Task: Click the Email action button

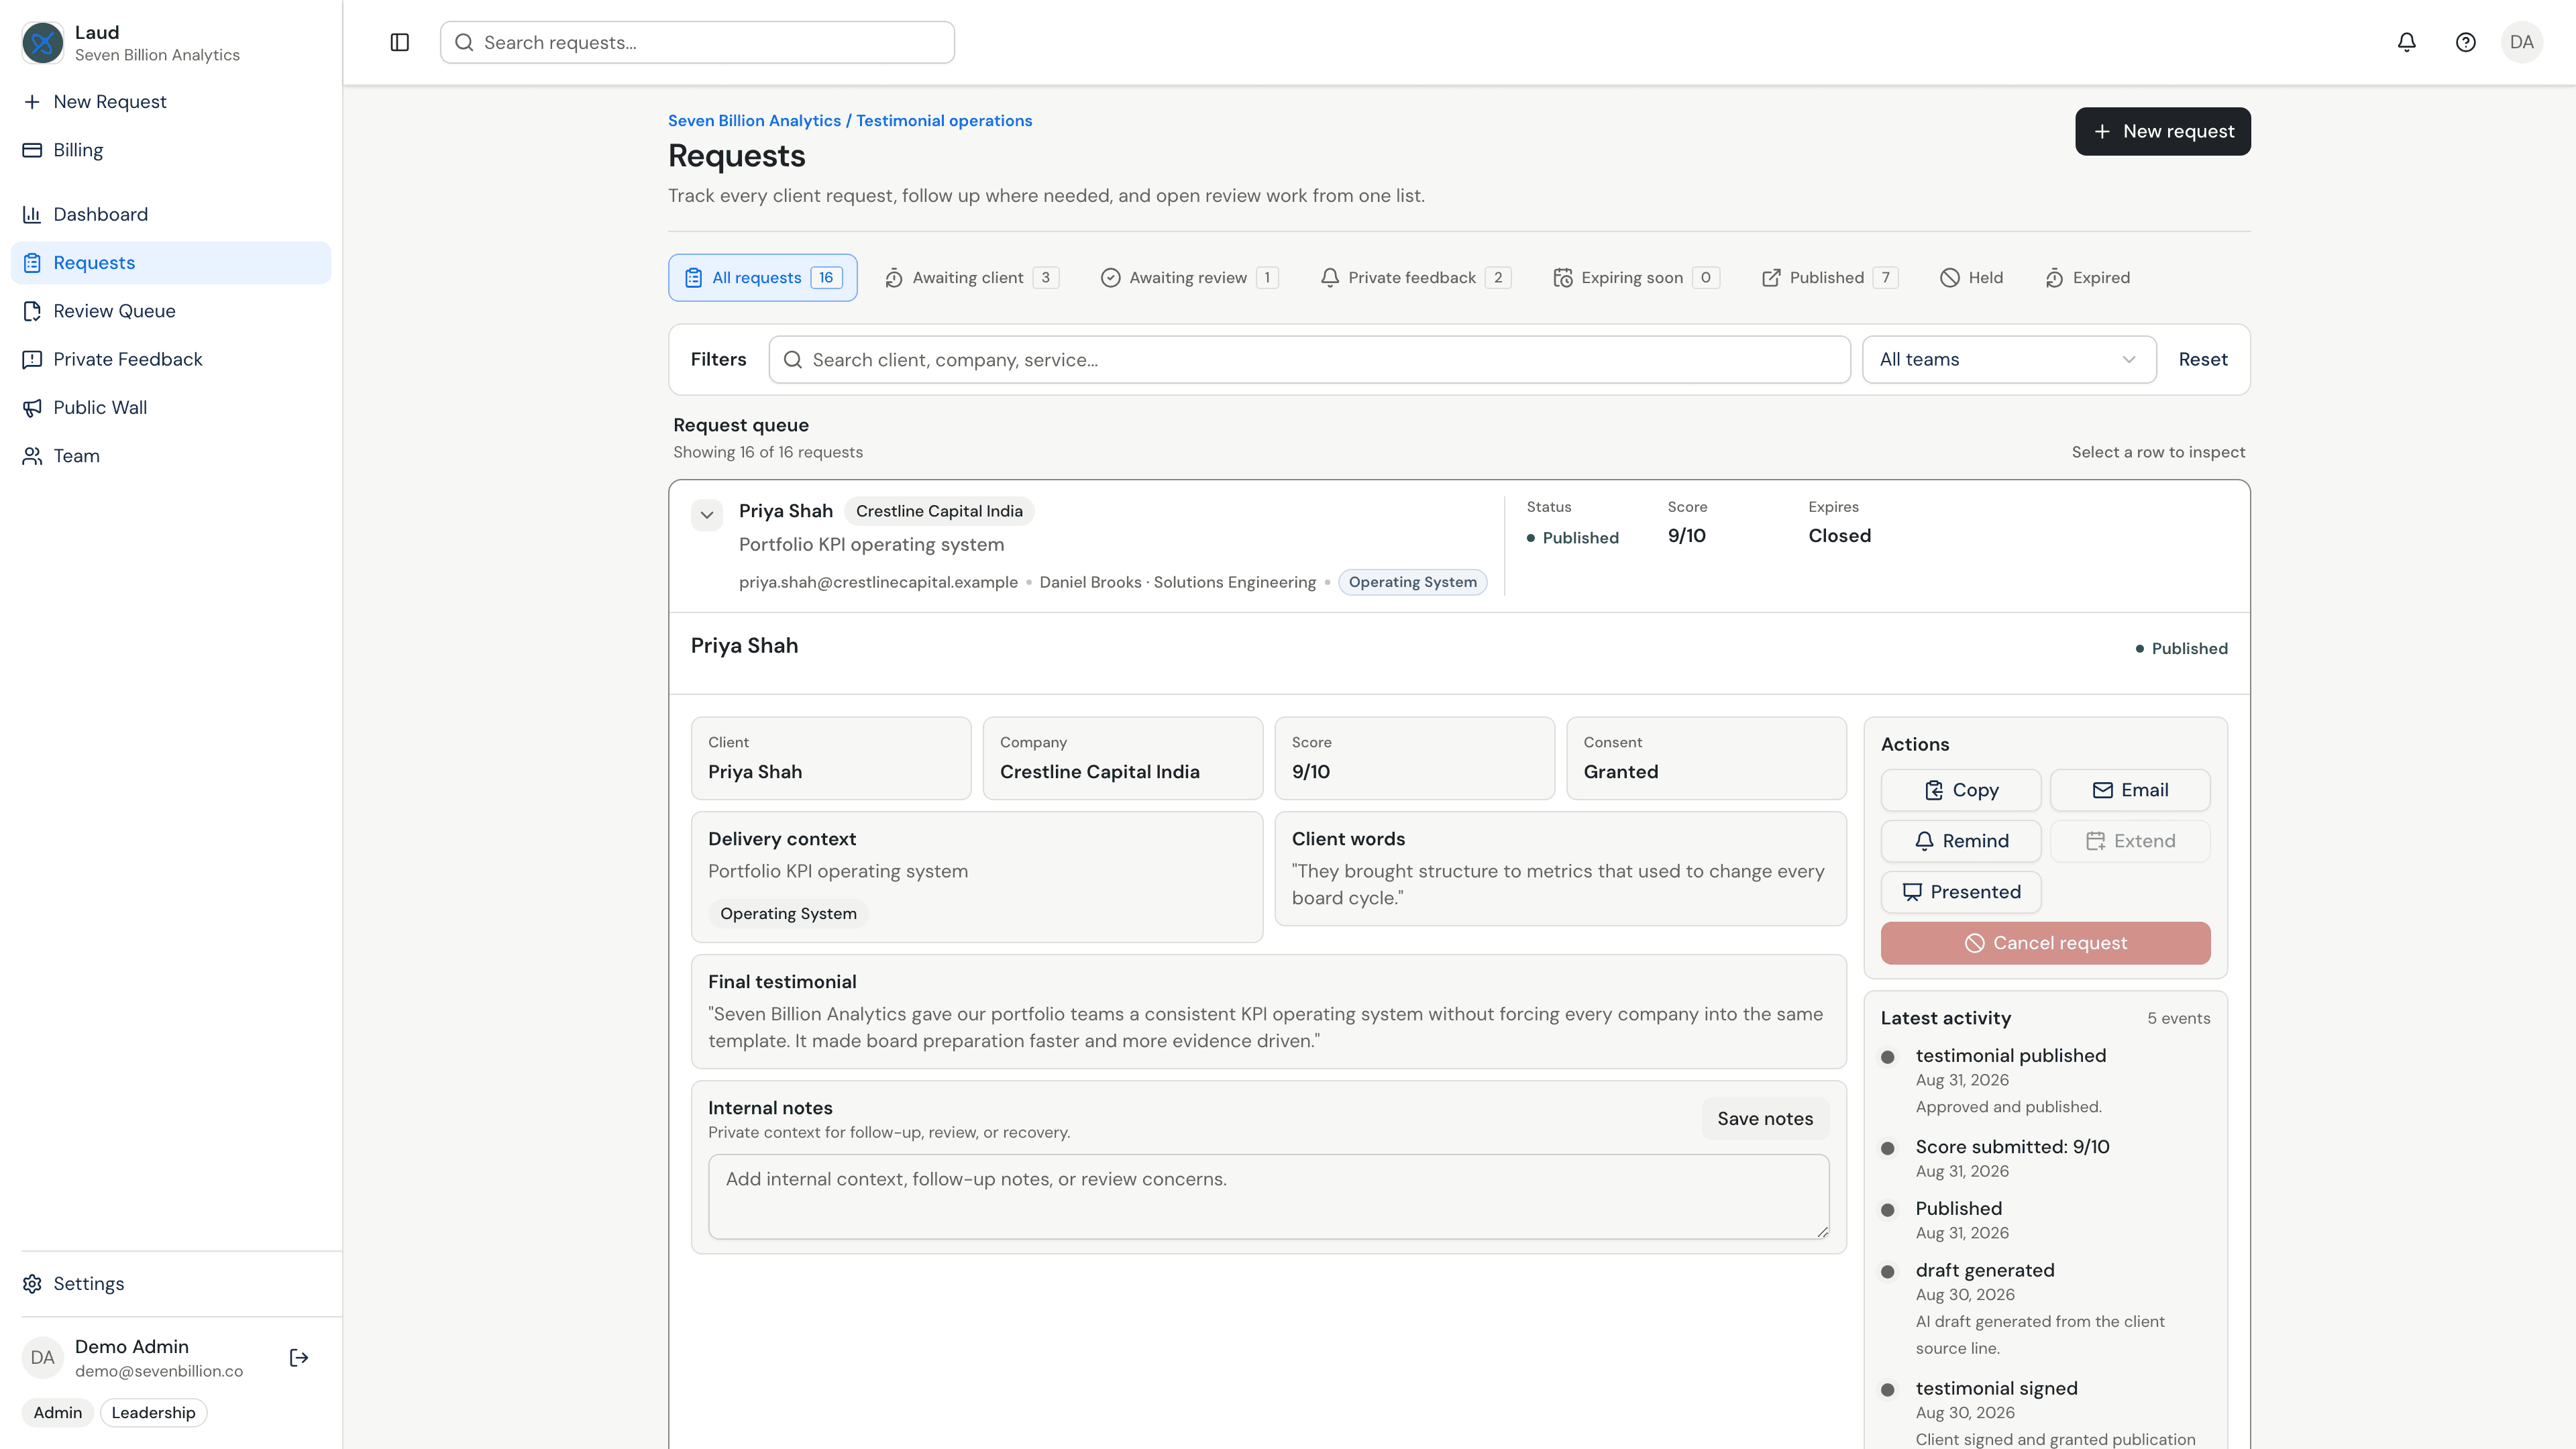Action: (x=2129, y=790)
